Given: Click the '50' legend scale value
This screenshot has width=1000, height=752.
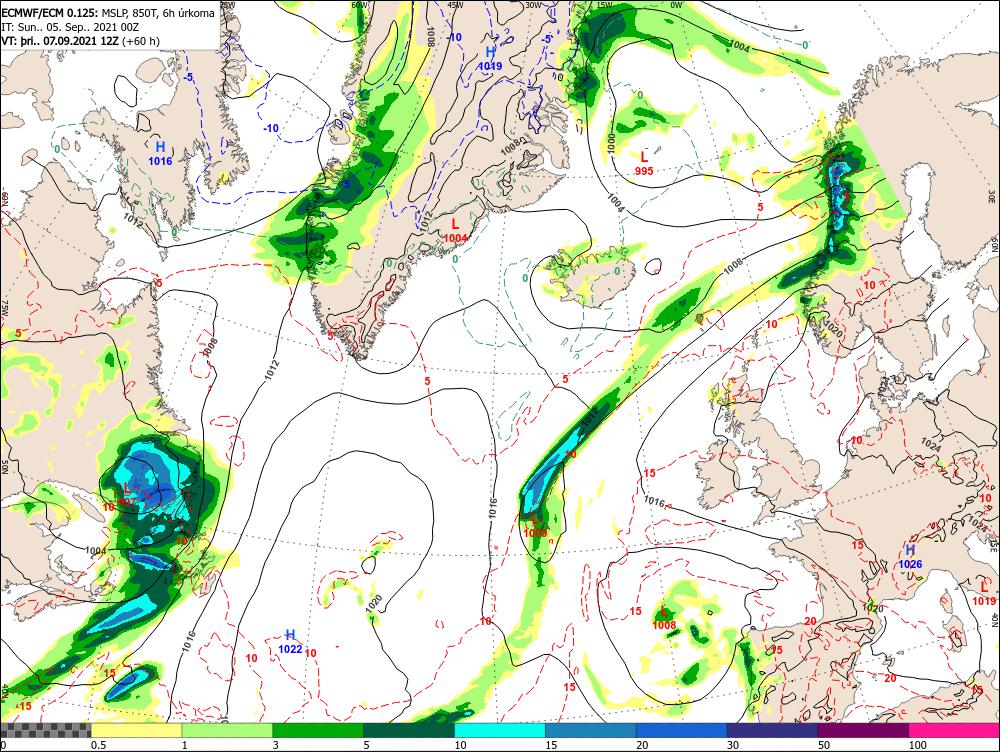Looking at the screenshot, I should [x=824, y=745].
